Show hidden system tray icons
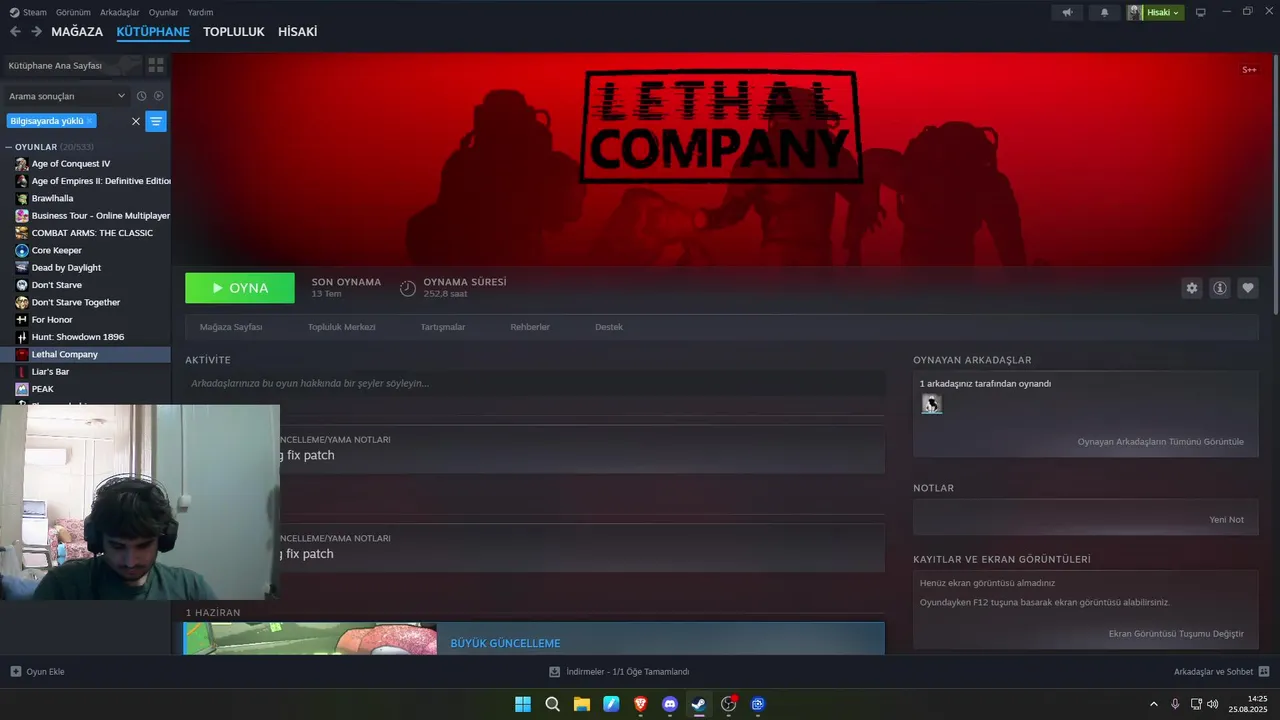 tap(1154, 704)
